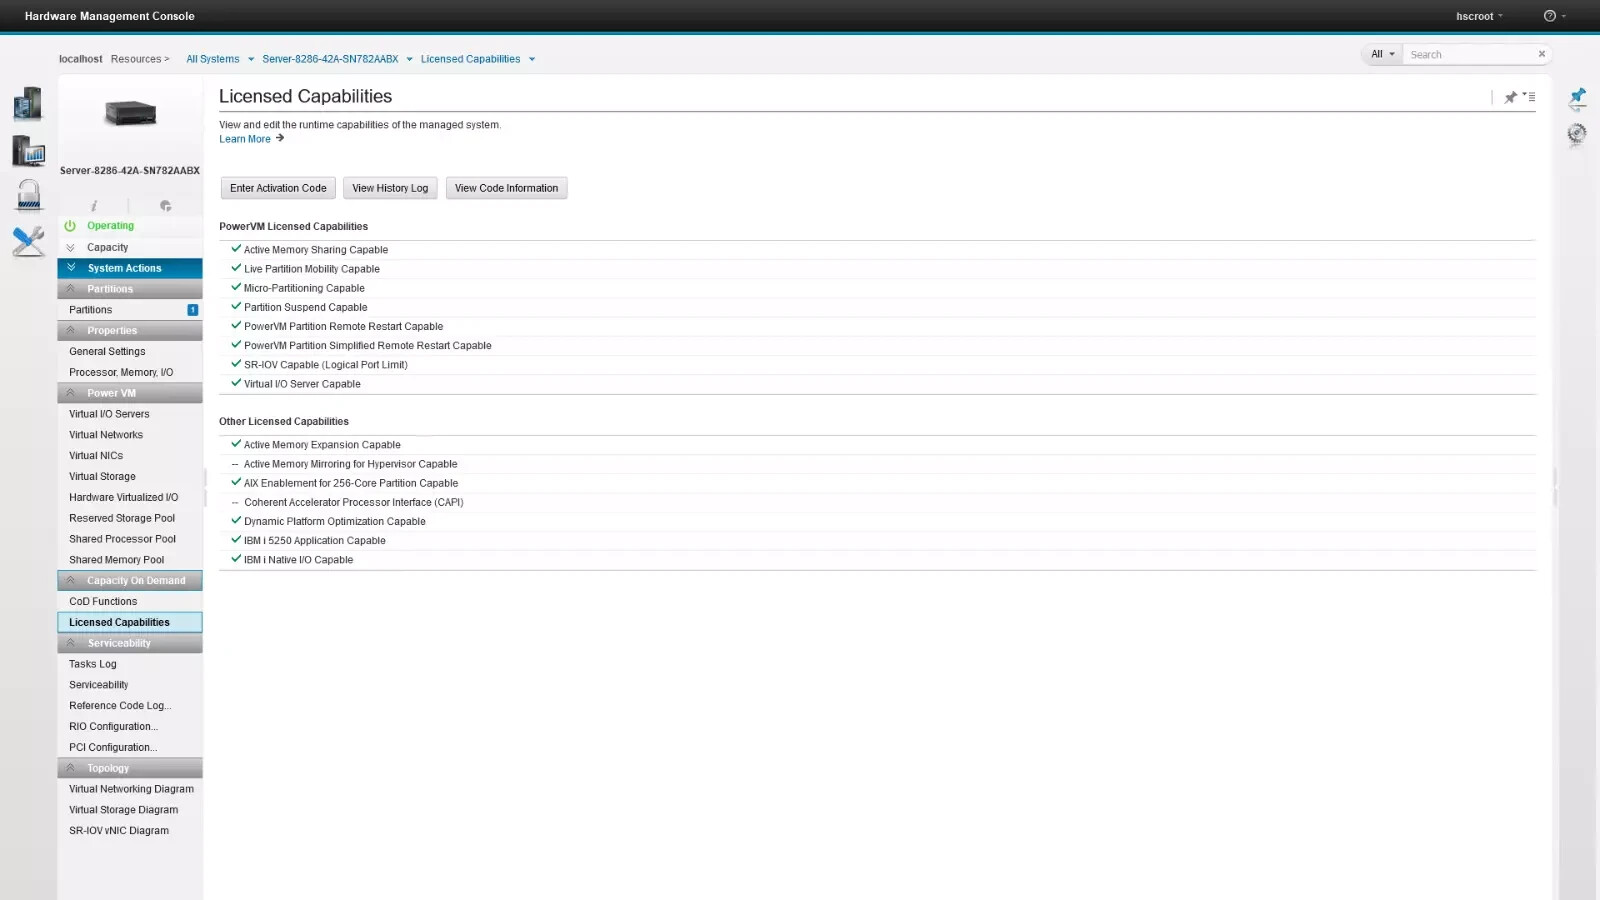Screen dimensions: 1600x900
Task: Click the help question mark icon
Action: point(1549,16)
